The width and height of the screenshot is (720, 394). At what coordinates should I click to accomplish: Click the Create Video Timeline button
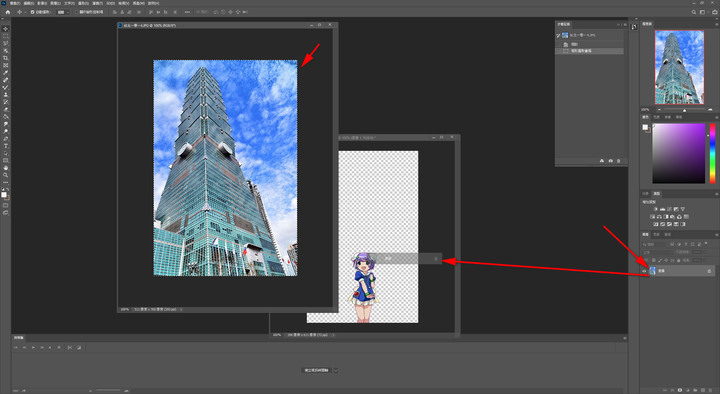tap(317, 370)
